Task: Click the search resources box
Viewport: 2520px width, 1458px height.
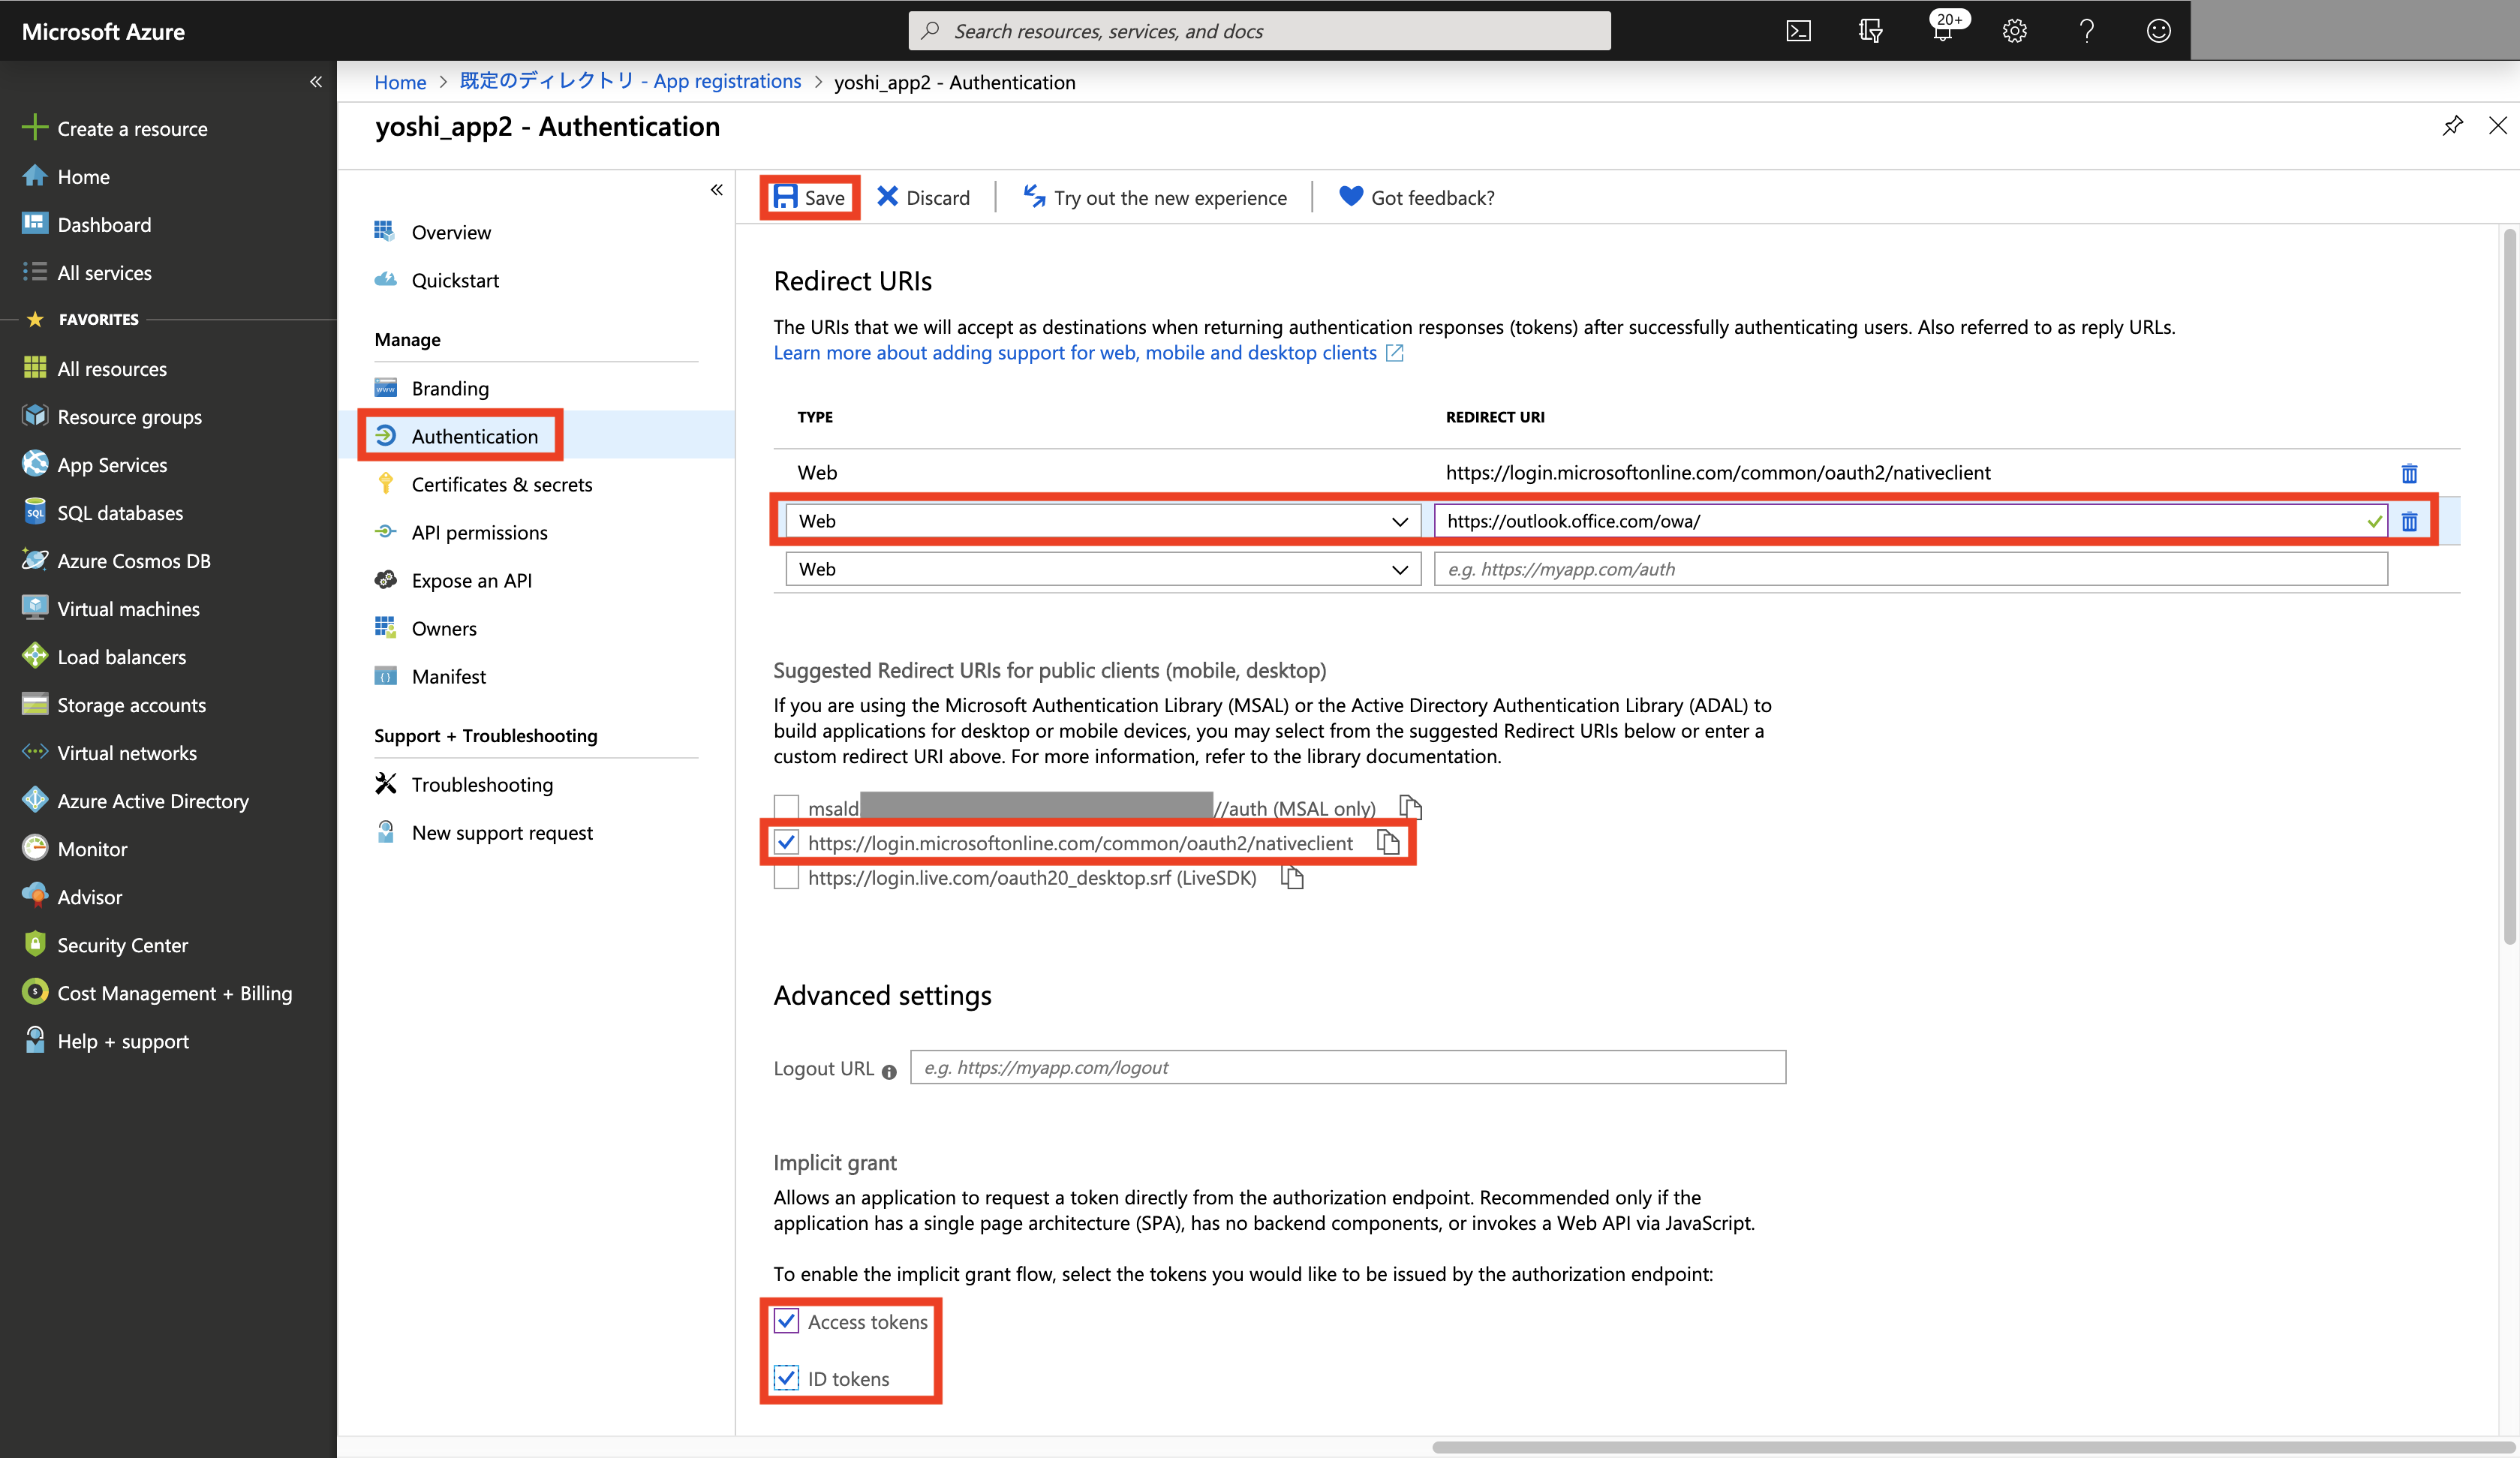Action: (x=1259, y=31)
